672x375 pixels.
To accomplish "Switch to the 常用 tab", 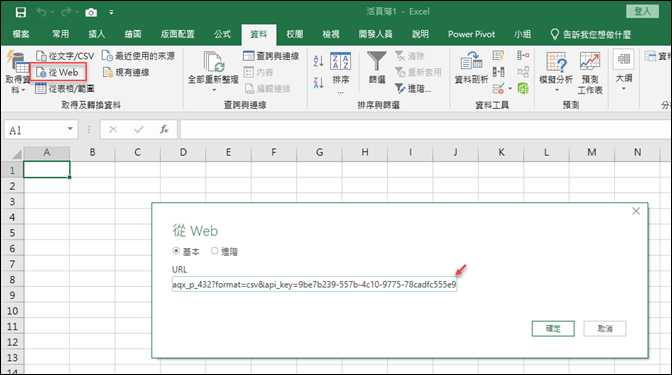I will coord(60,34).
